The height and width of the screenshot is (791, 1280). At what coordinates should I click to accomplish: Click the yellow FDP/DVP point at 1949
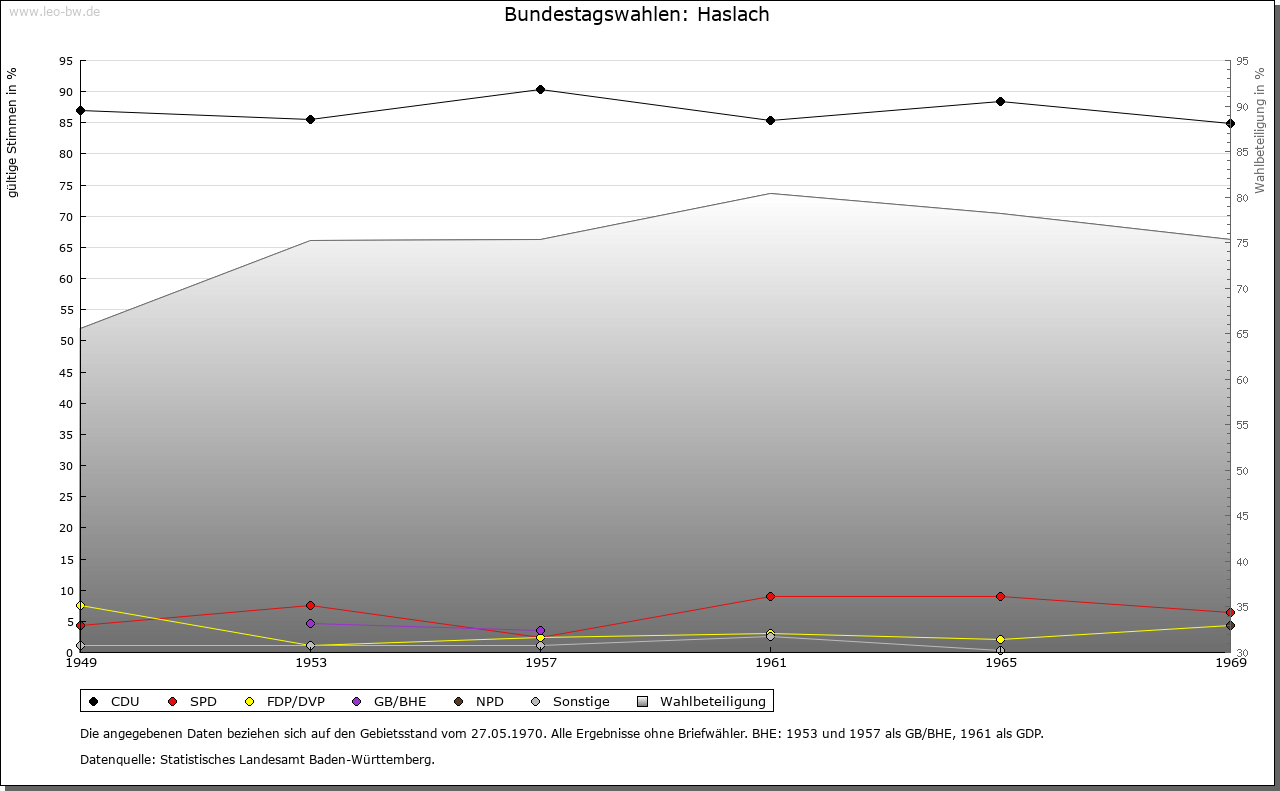tap(81, 606)
